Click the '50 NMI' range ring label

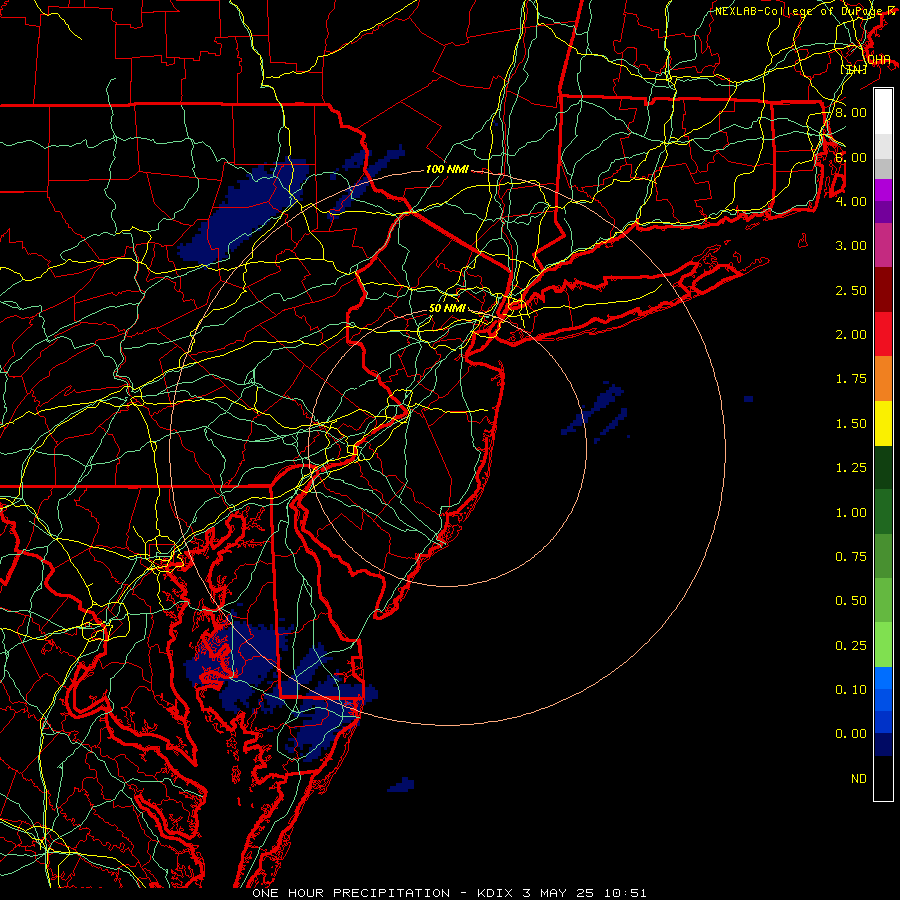(x=447, y=308)
